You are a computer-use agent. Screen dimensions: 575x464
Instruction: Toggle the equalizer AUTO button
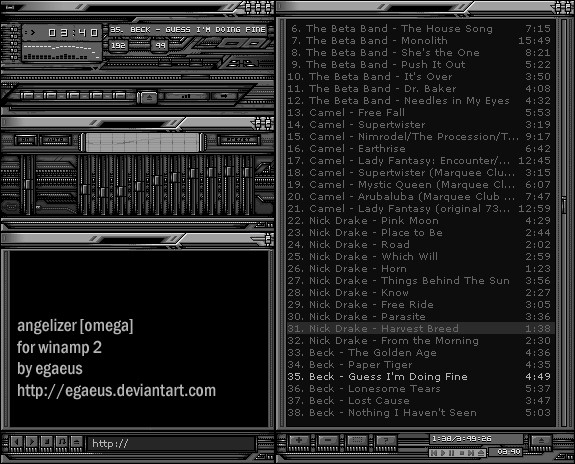56,141
